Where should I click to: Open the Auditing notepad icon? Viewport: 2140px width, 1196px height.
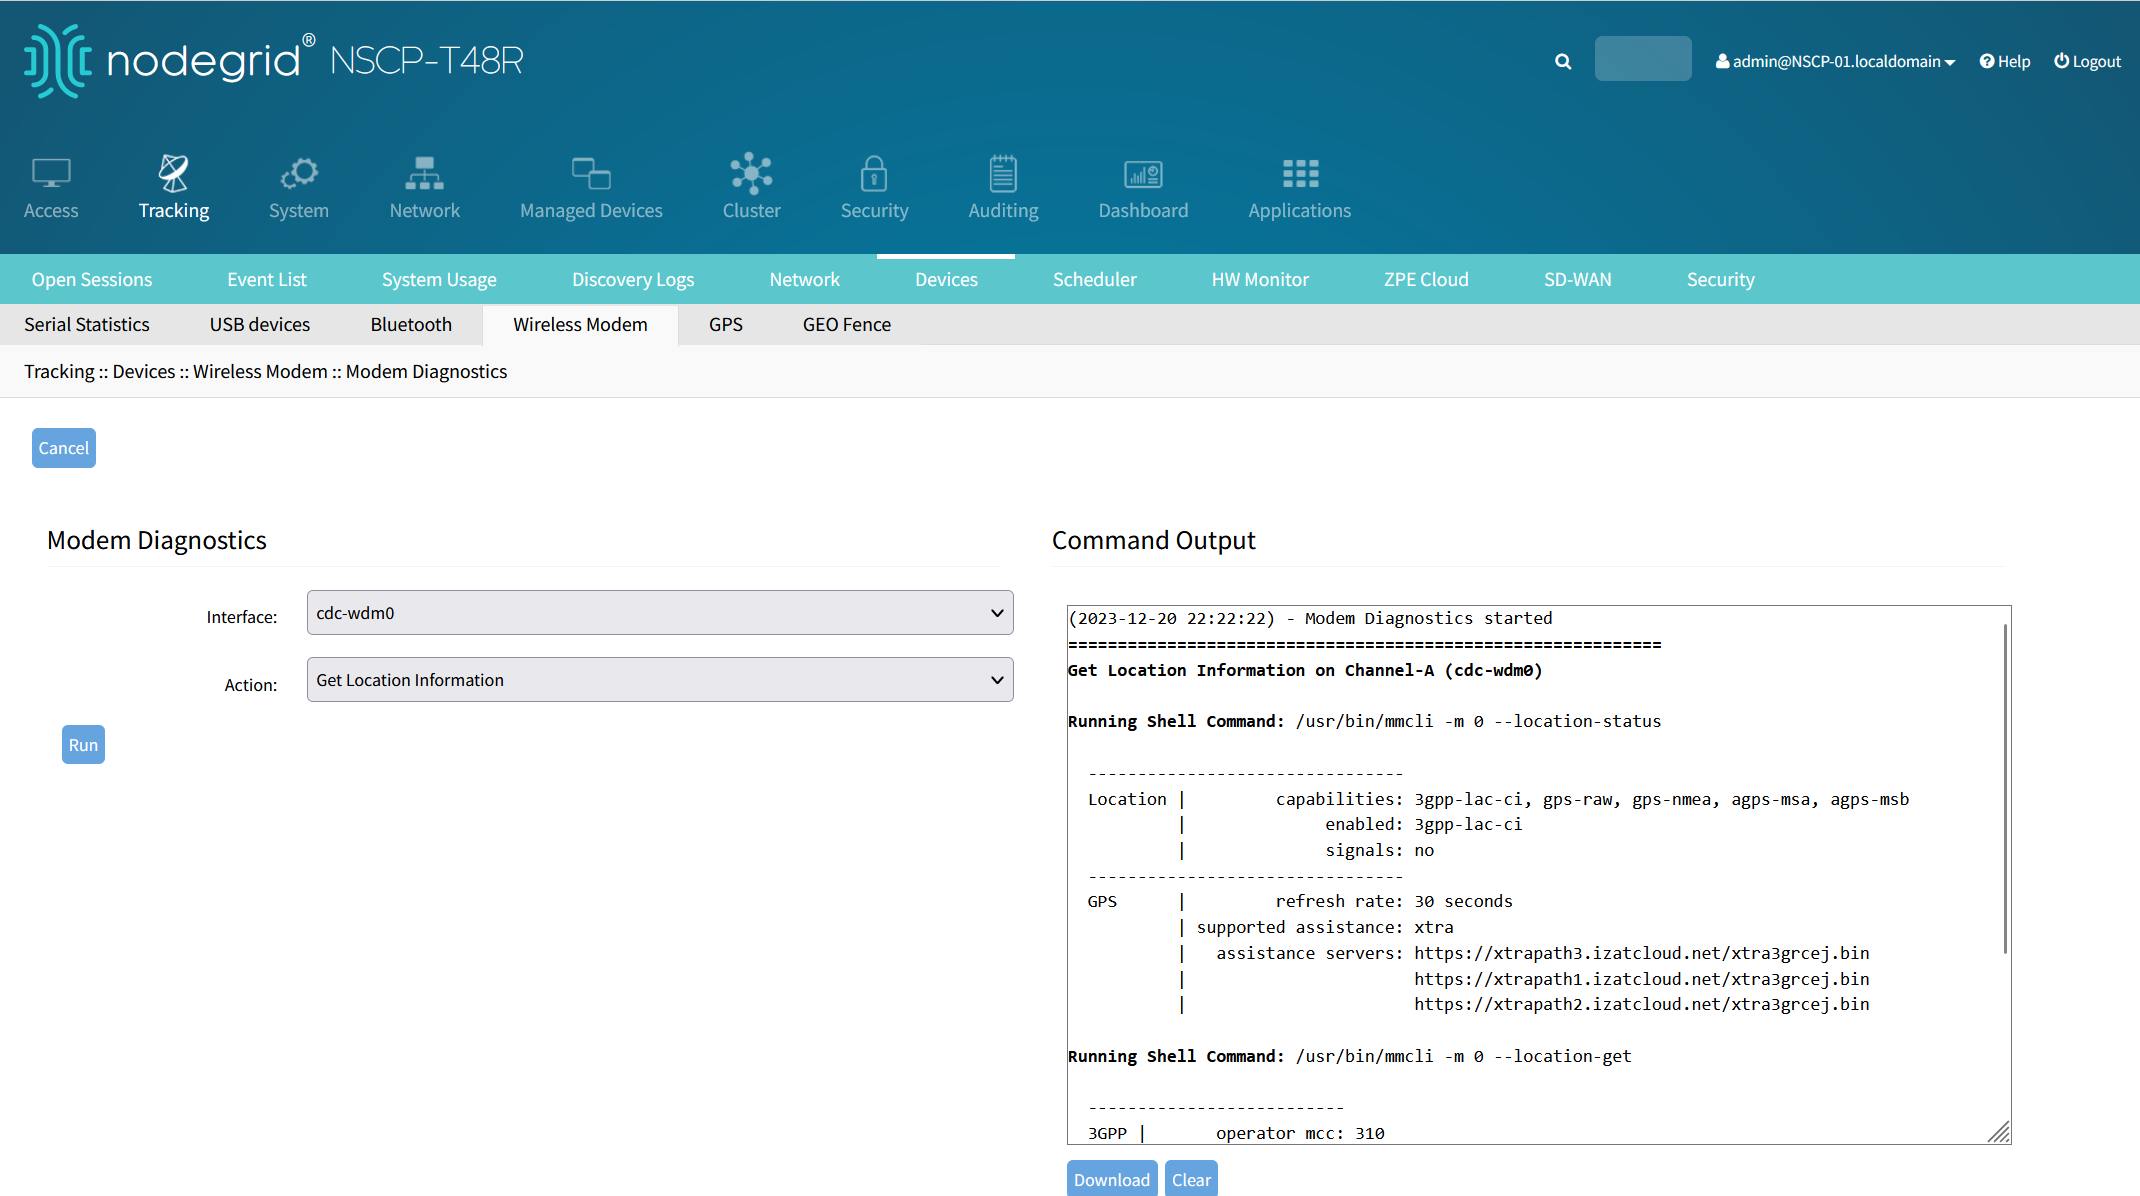[1003, 174]
